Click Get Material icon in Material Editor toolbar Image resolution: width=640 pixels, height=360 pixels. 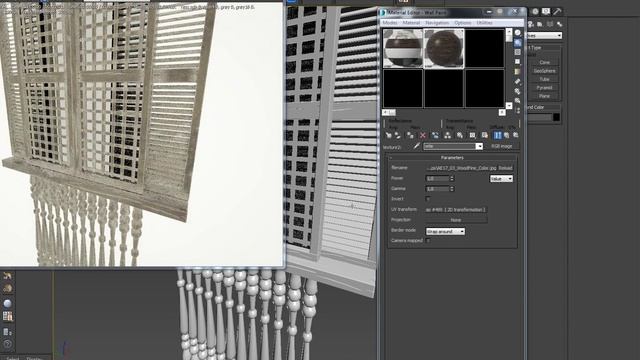[x=389, y=135]
